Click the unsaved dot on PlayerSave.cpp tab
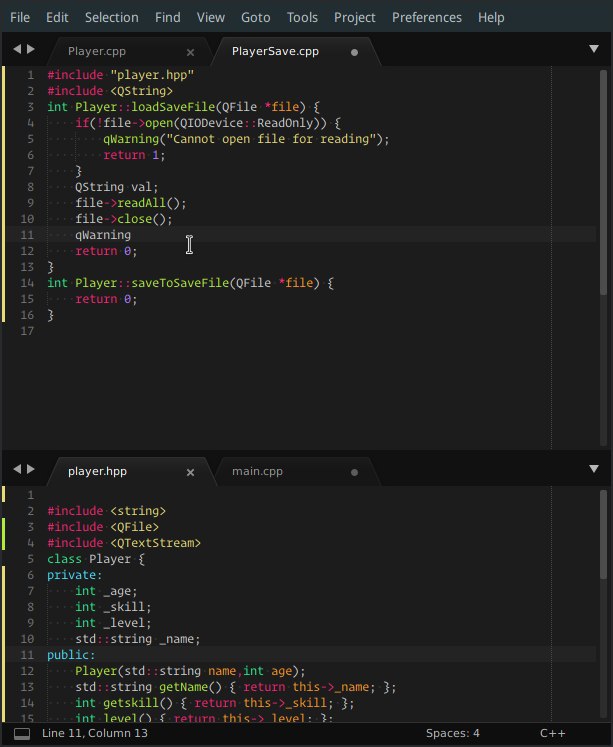The image size is (613, 747). point(354,52)
